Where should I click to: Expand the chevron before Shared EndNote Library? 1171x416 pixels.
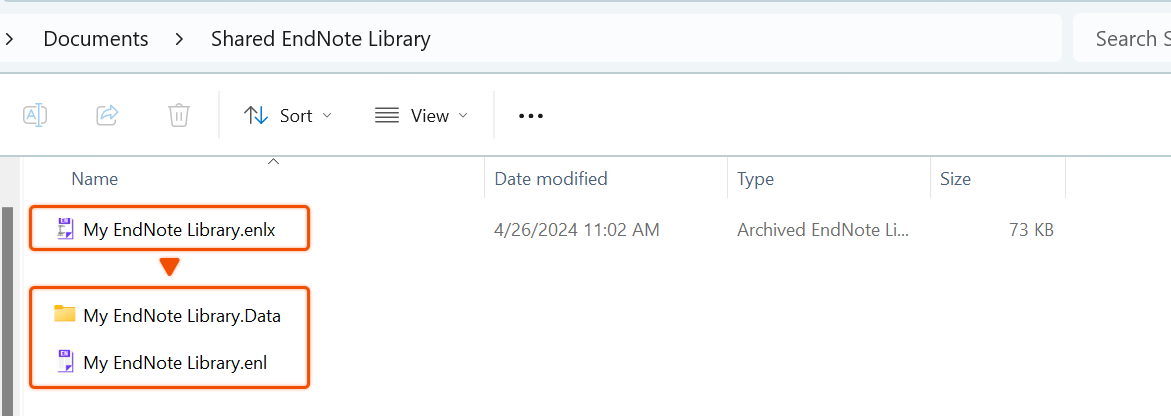pyautogui.click(x=179, y=39)
